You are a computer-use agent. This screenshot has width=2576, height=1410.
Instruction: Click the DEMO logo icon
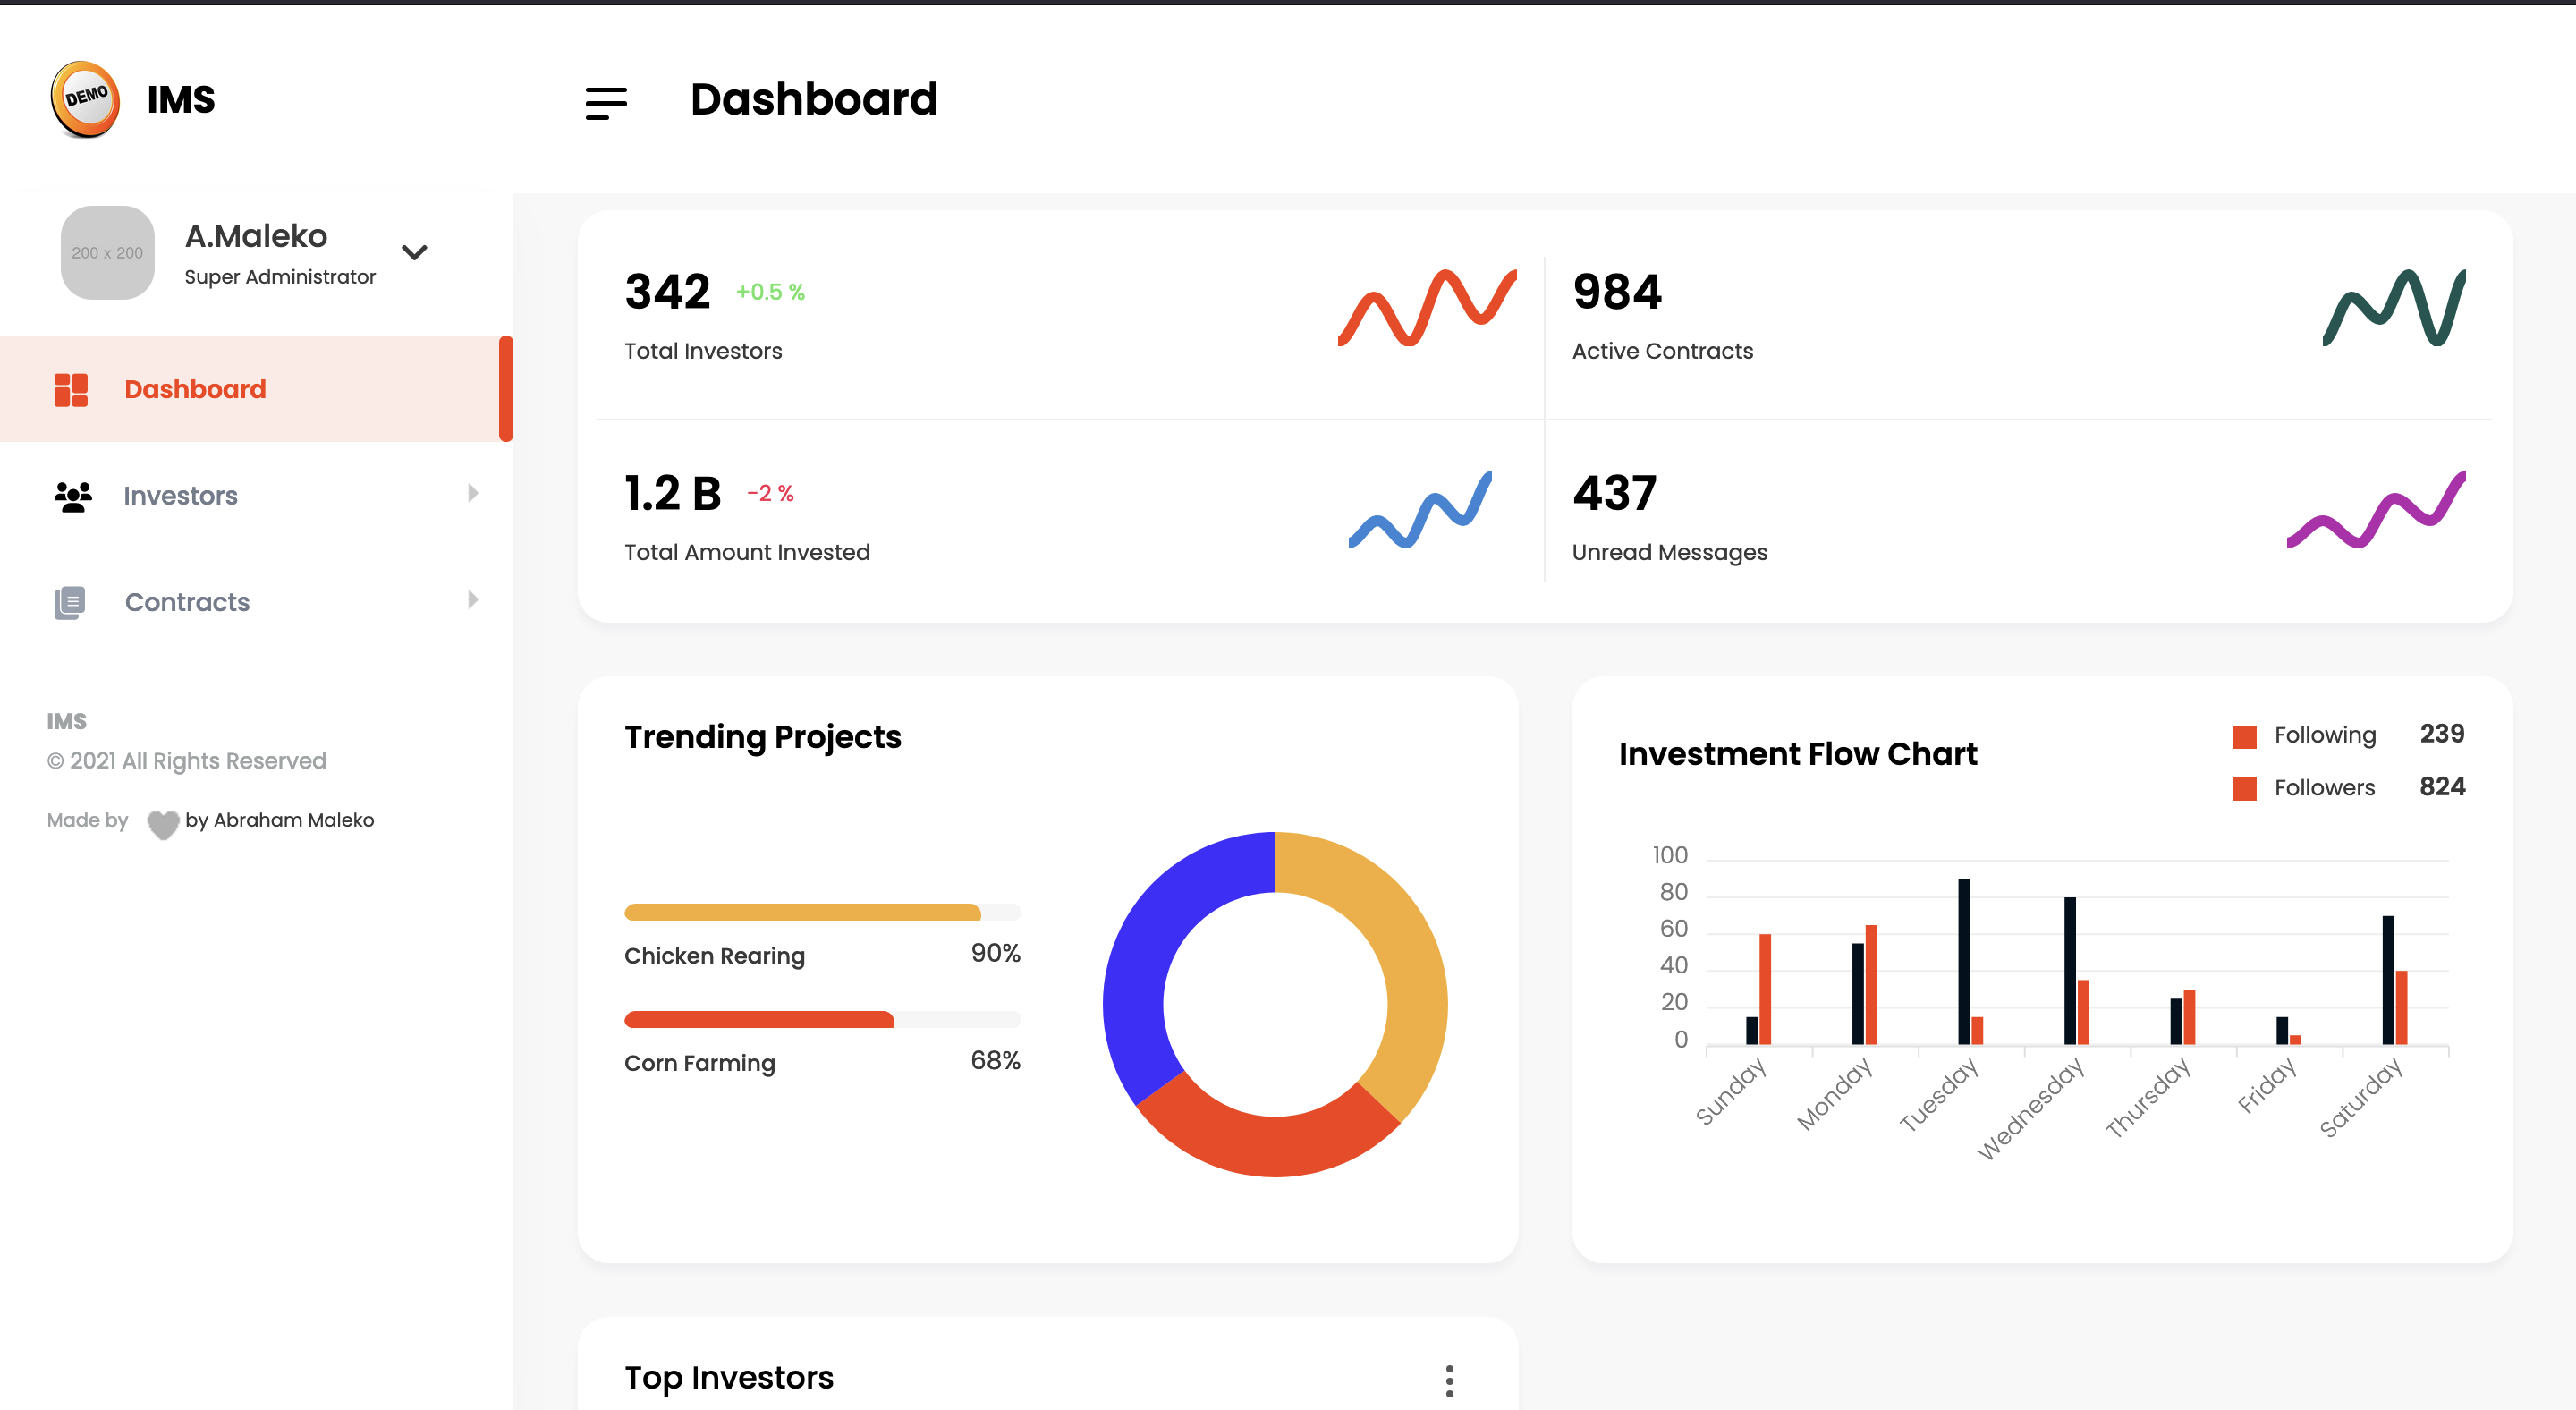(x=86, y=99)
